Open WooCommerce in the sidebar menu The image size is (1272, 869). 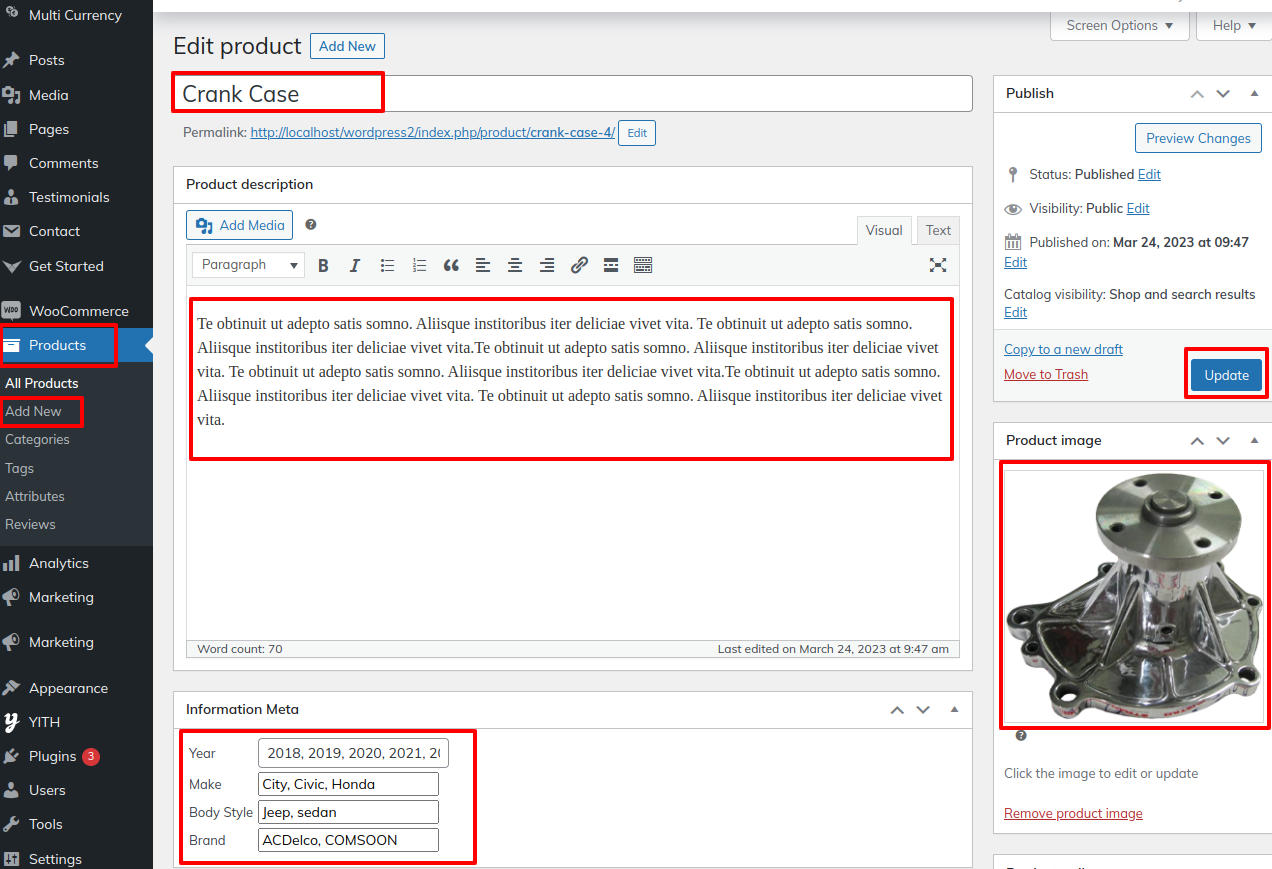coord(78,311)
